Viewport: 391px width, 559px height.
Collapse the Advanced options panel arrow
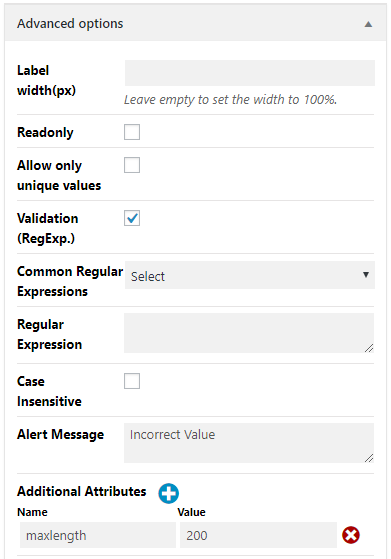tap(368, 24)
